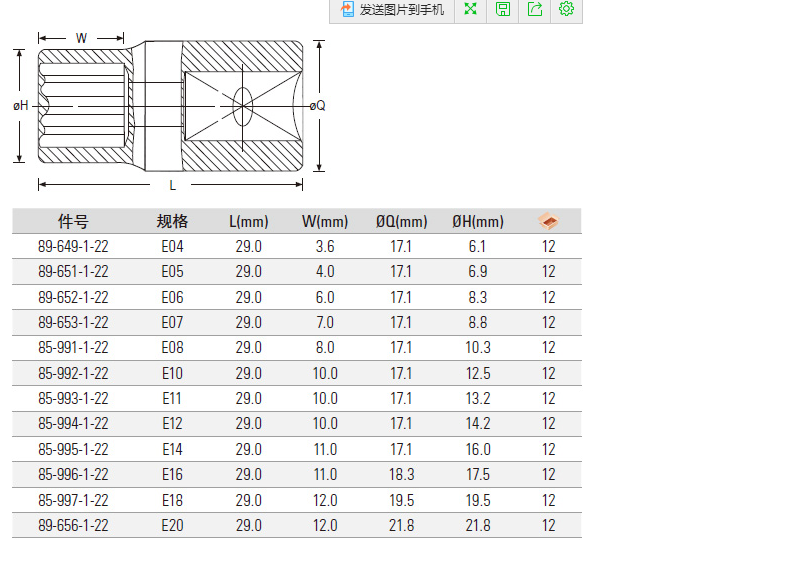Screen dimensions: 794x562
Task: Click the W value 11.0 in the E14 row
Action: [325, 450]
